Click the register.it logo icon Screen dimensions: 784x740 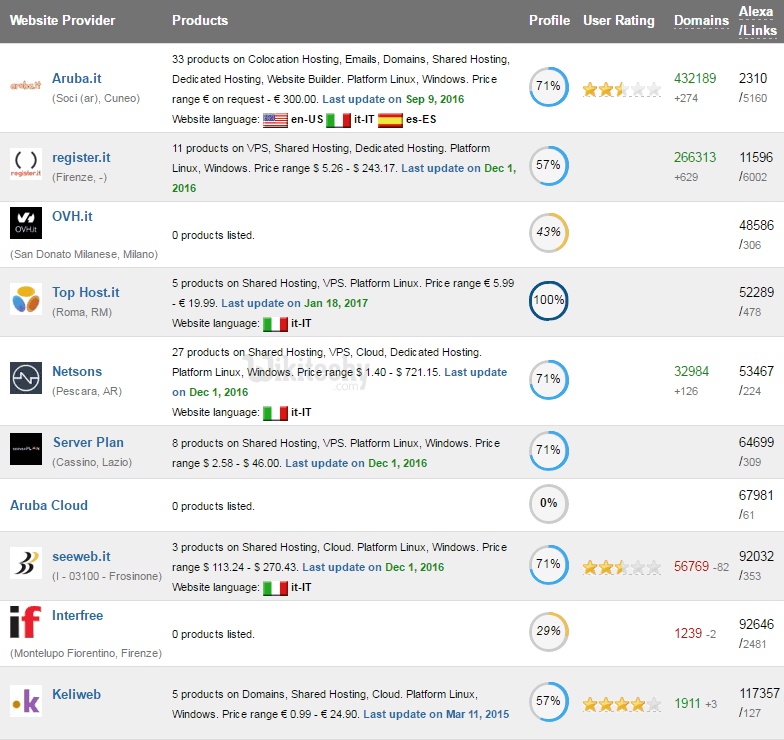[25, 163]
